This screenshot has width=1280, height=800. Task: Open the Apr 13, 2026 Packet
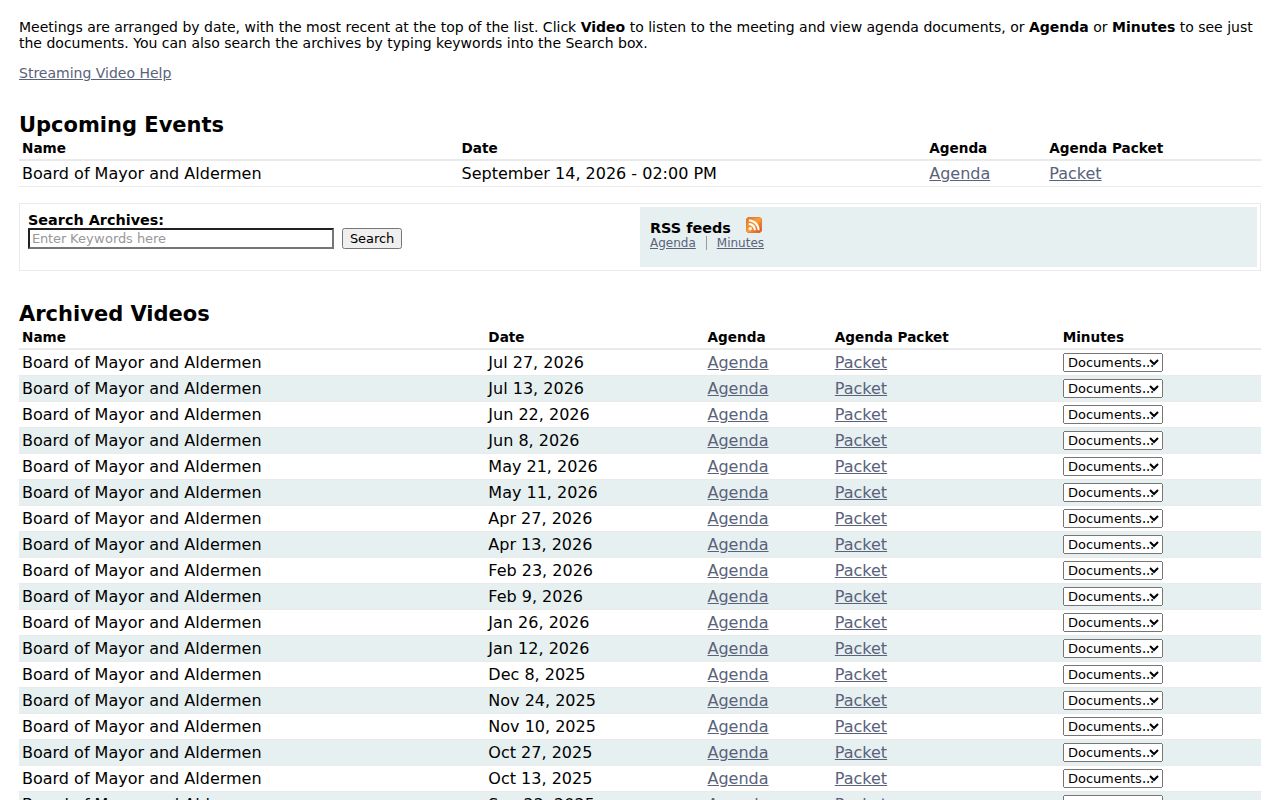point(861,544)
